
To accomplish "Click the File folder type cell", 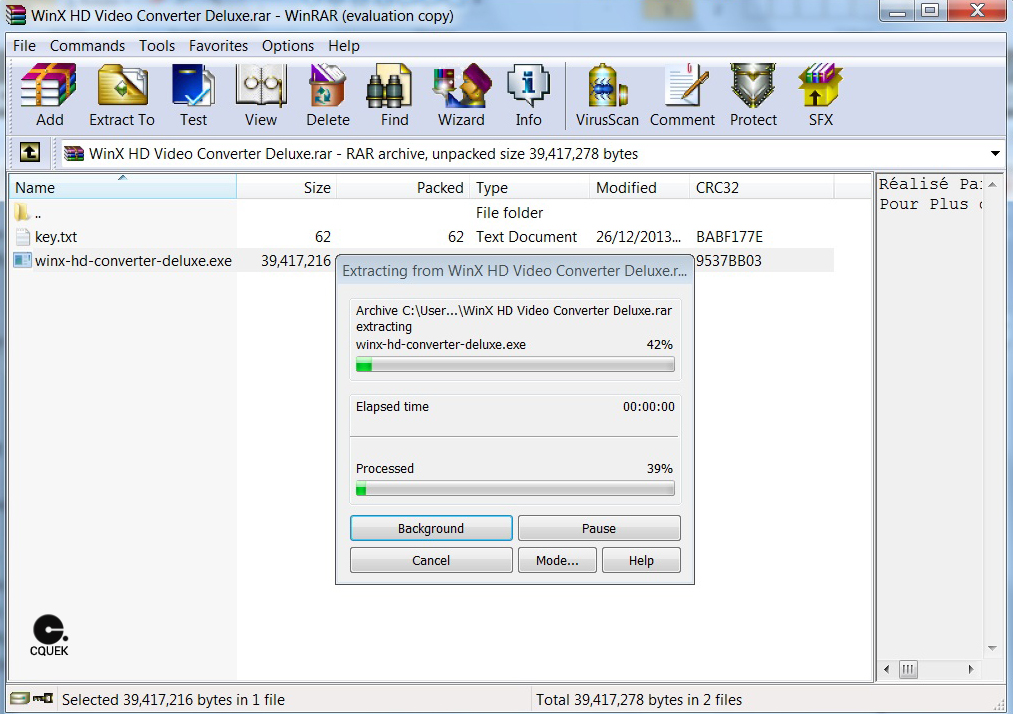I will click(x=510, y=213).
